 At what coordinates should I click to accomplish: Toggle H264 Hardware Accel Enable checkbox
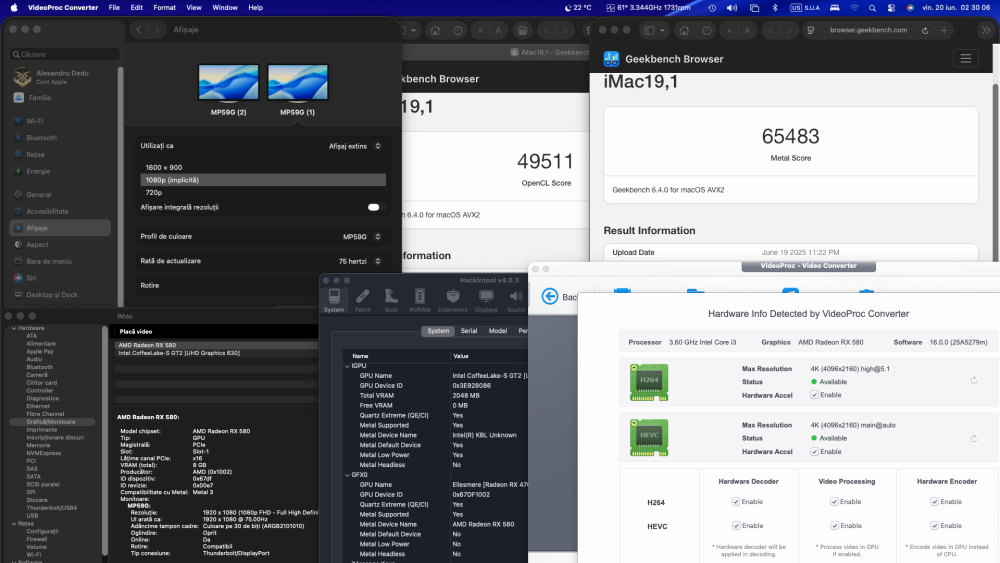click(x=814, y=395)
